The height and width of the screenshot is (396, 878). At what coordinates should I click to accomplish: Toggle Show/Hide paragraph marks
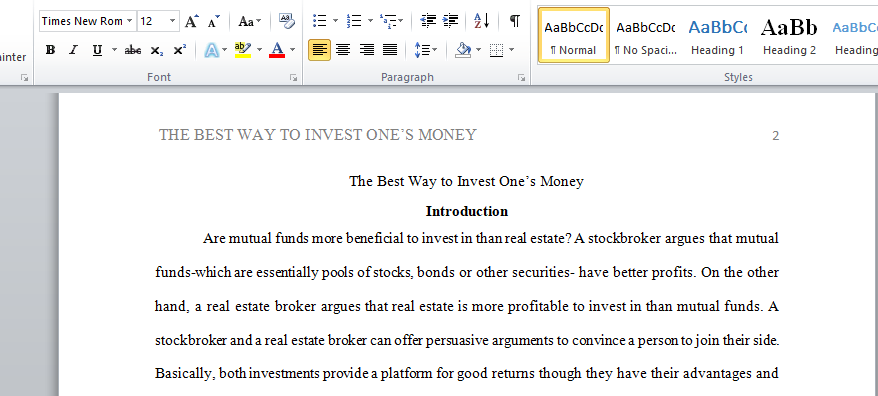coord(515,21)
